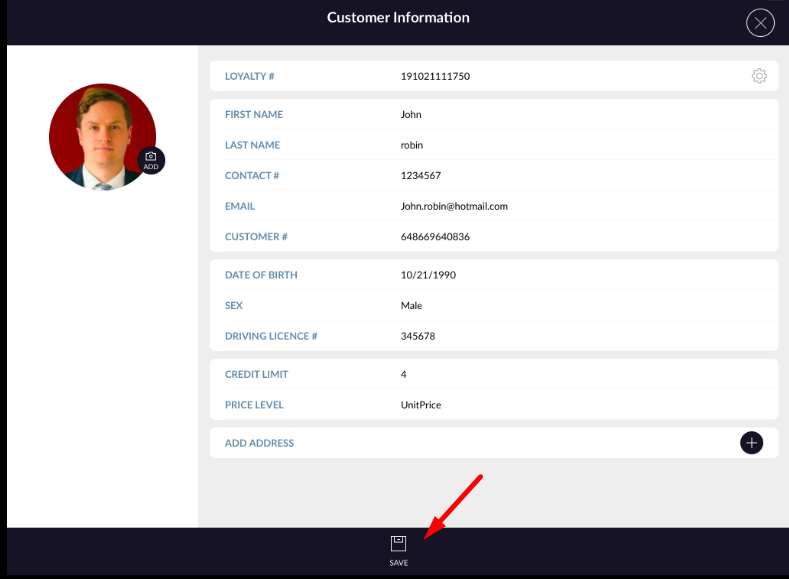Open loyalty settings gear icon
The height and width of the screenshot is (579, 789).
759,76
